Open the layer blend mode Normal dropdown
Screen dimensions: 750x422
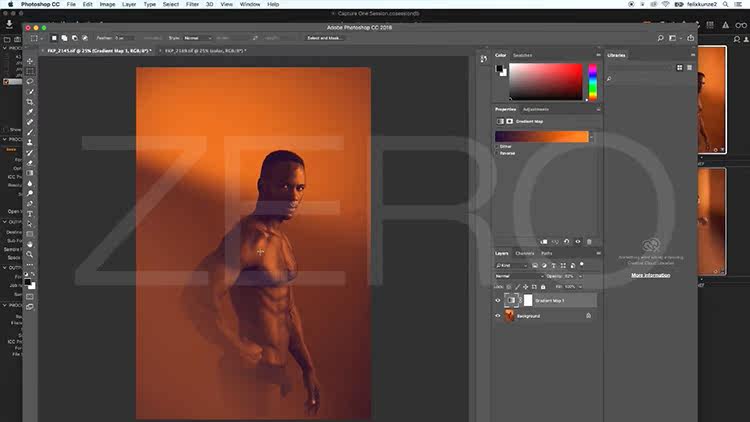click(x=519, y=276)
